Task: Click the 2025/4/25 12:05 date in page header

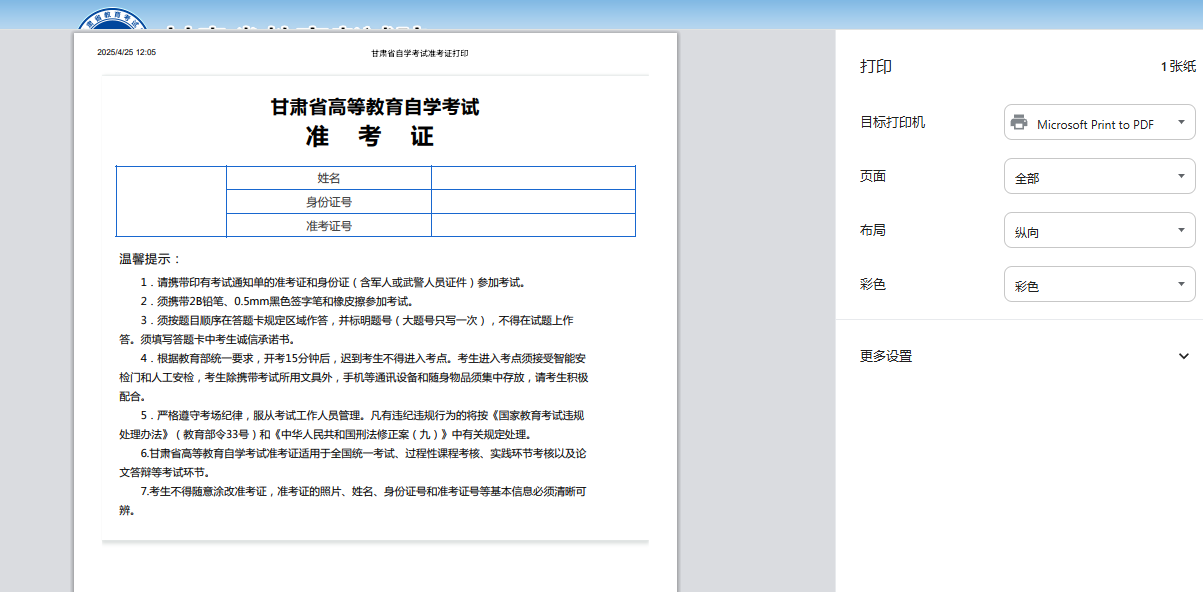Action: pyautogui.click(x=126, y=52)
